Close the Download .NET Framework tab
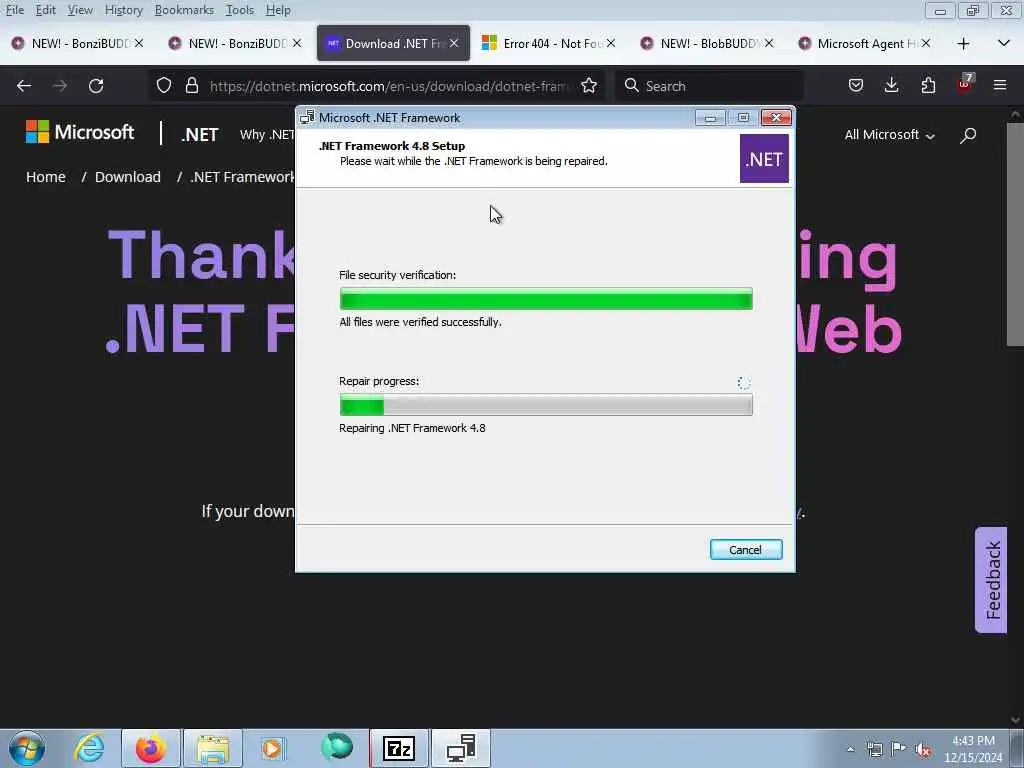 [454, 43]
